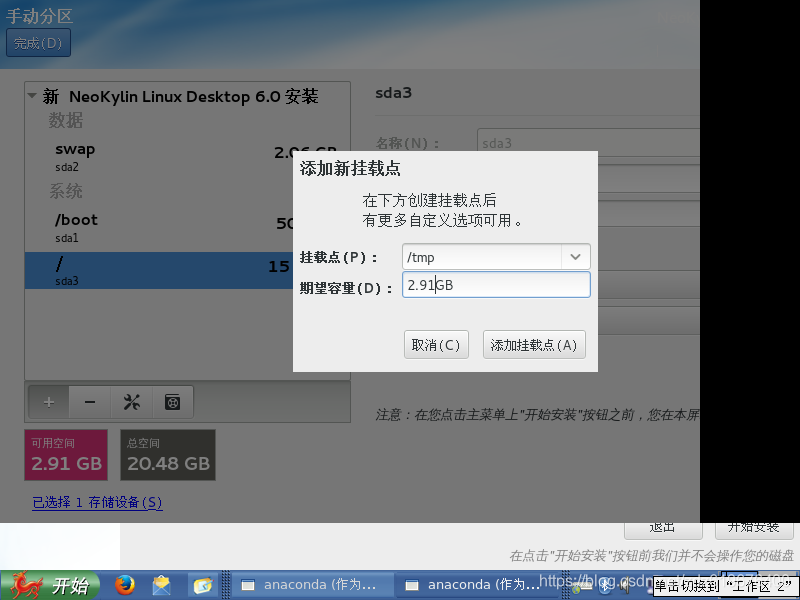Click the sda3 heading text

pyautogui.click(x=393, y=93)
